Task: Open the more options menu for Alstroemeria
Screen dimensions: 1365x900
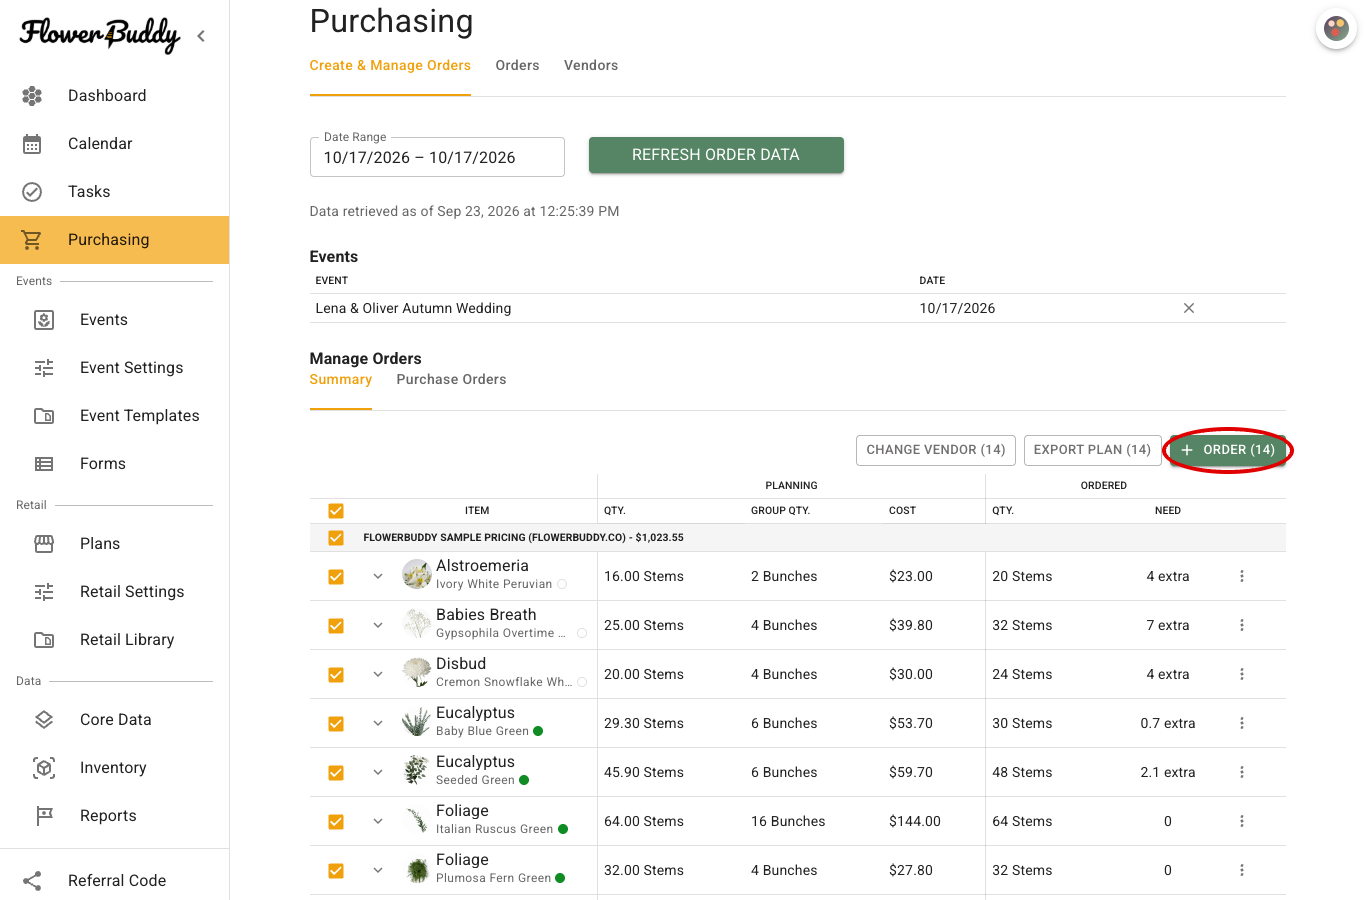Action: pyautogui.click(x=1242, y=576)
